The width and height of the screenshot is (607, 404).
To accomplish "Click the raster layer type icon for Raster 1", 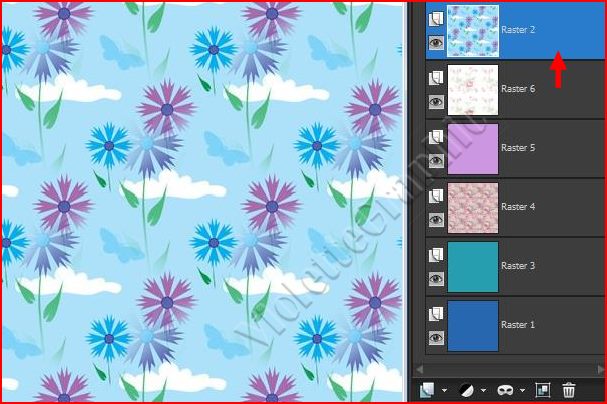I will coord(435,315).
